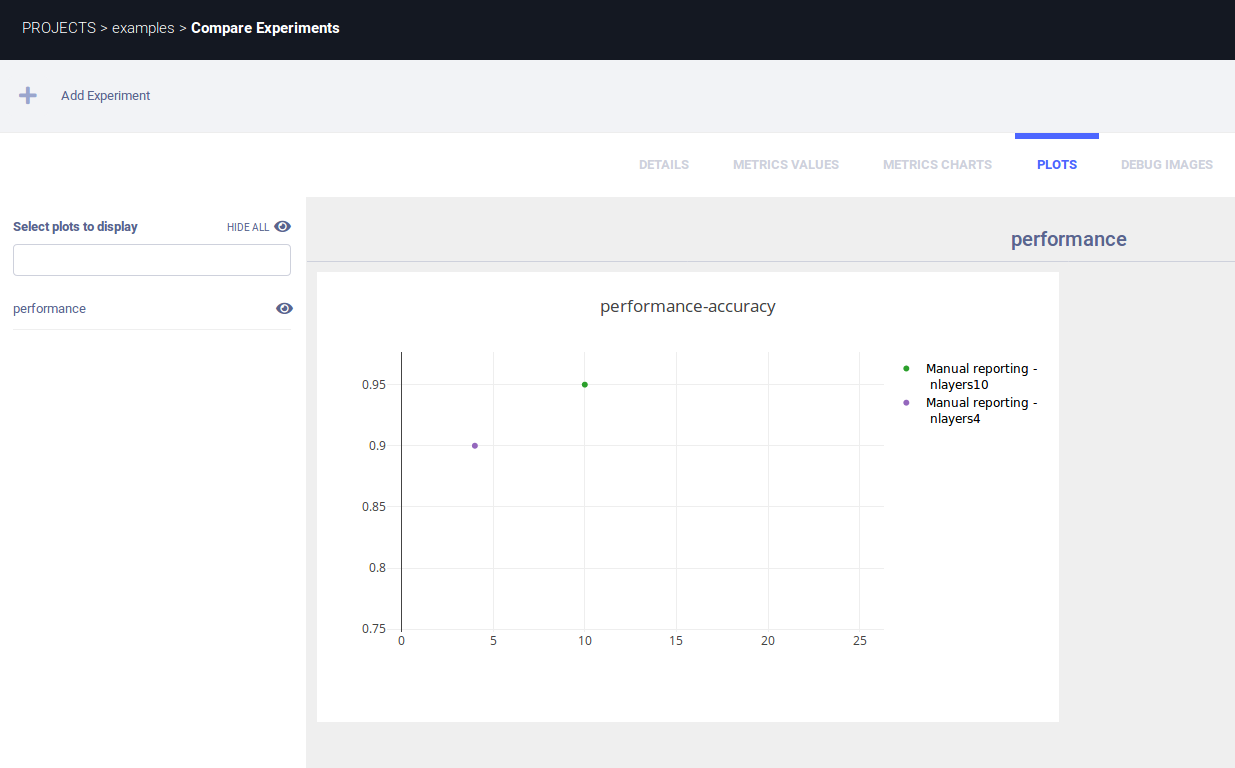Toggle the Manual reporting - nlayers10 legend text

click(x=980, y=377)
